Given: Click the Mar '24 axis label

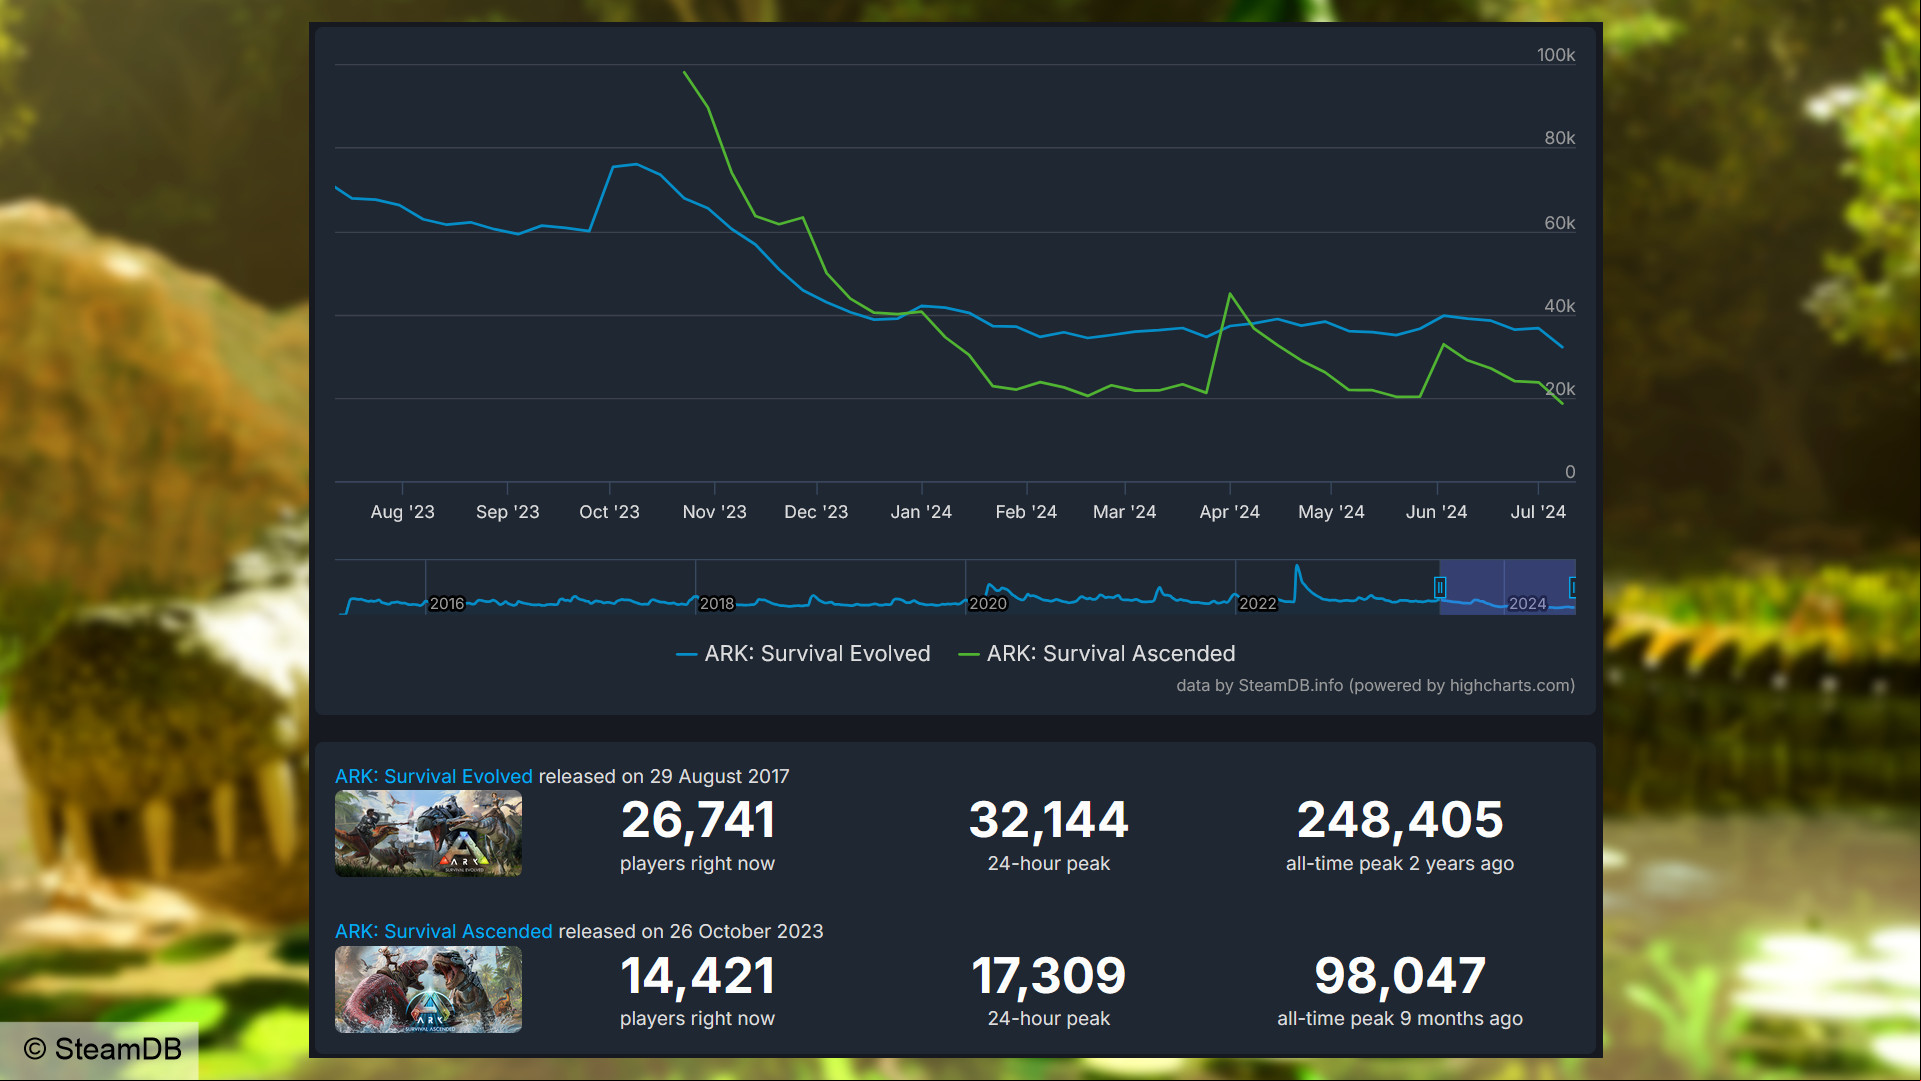Looking at the screenshot, I should pyautogui.click(x=1124, y=511).
